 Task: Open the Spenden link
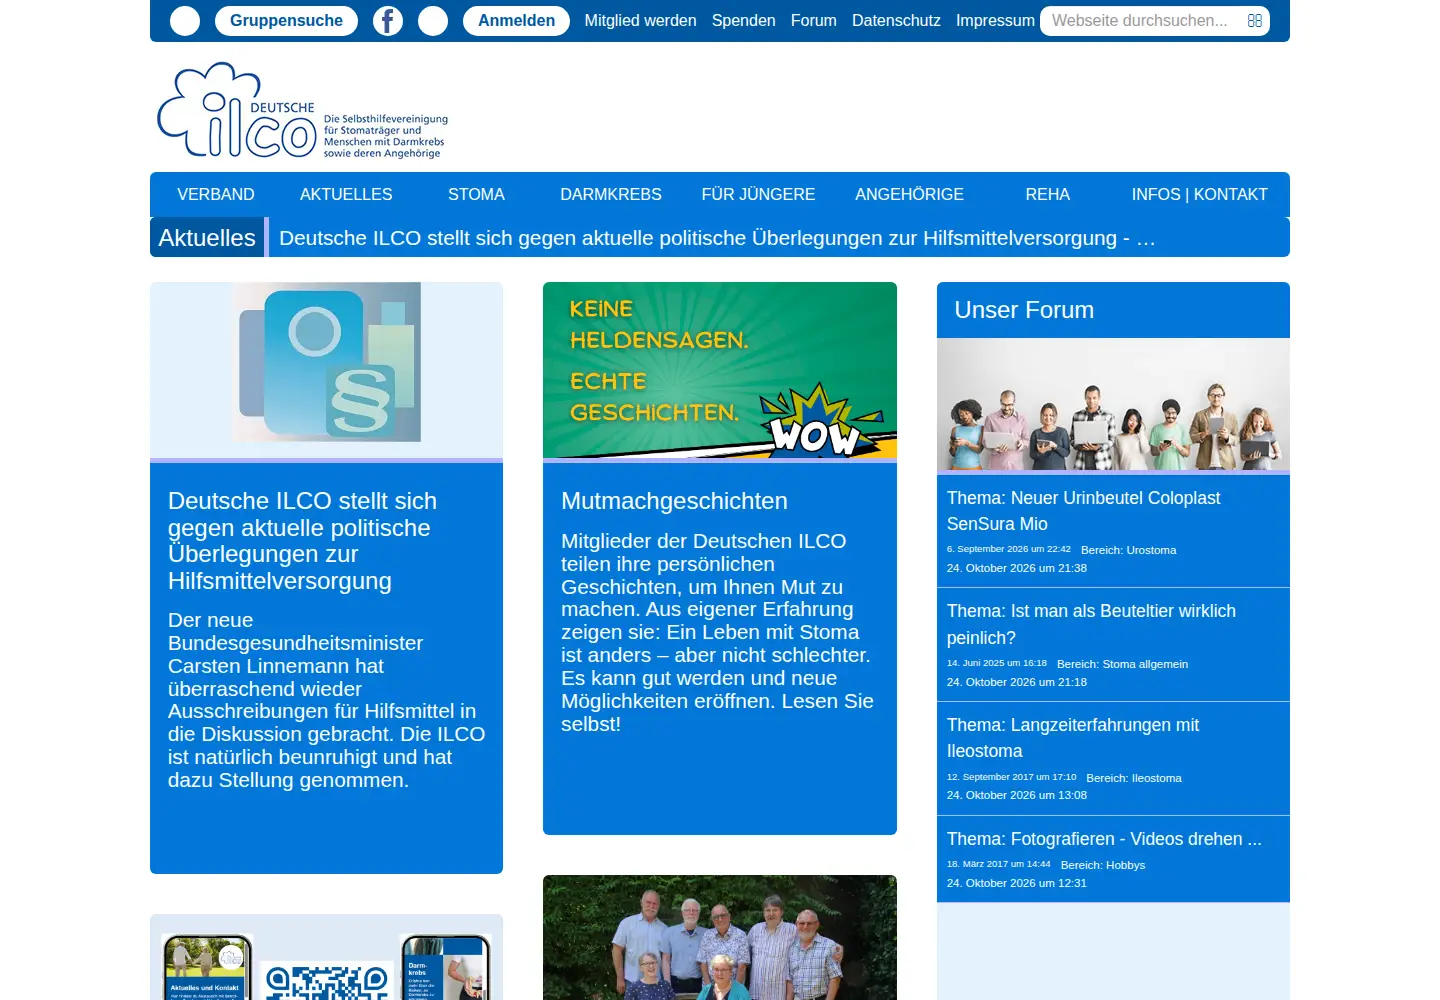[743, 21]
